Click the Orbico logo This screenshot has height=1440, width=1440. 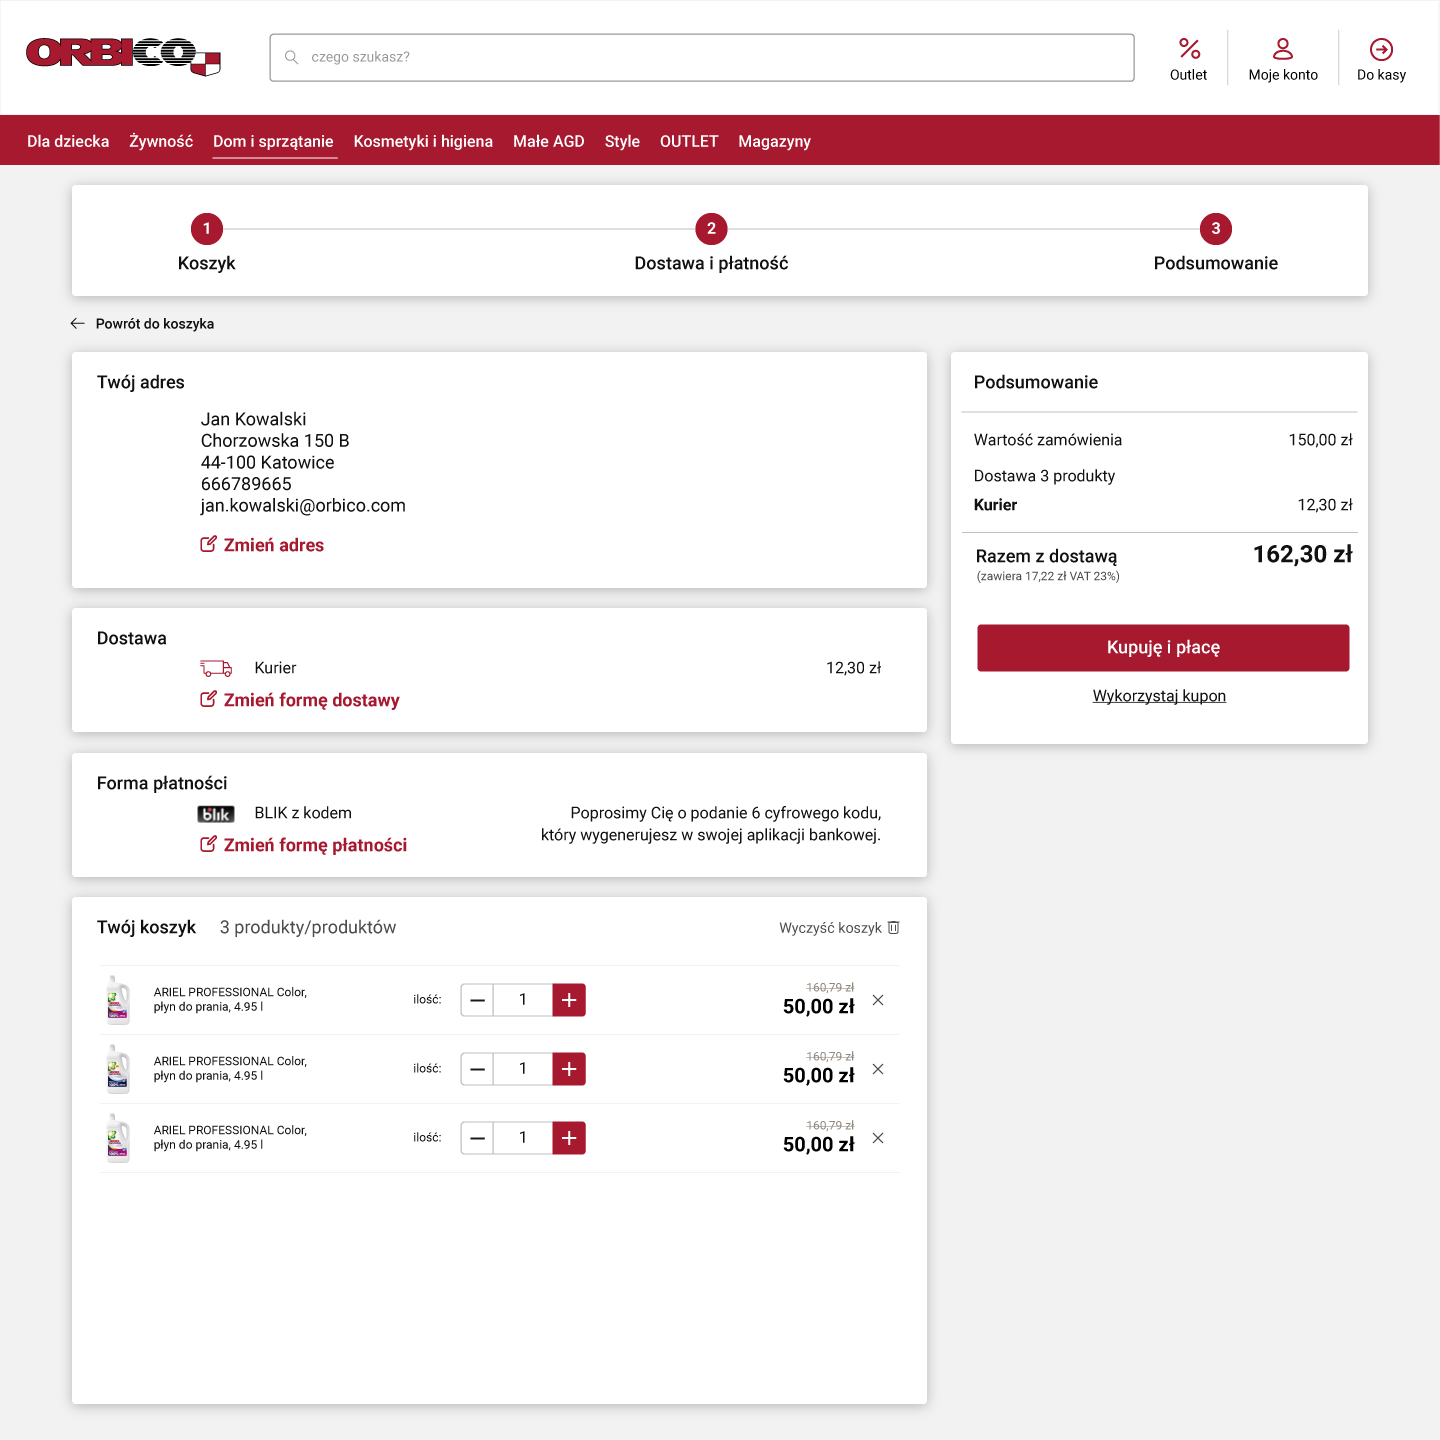coord(123,56)
